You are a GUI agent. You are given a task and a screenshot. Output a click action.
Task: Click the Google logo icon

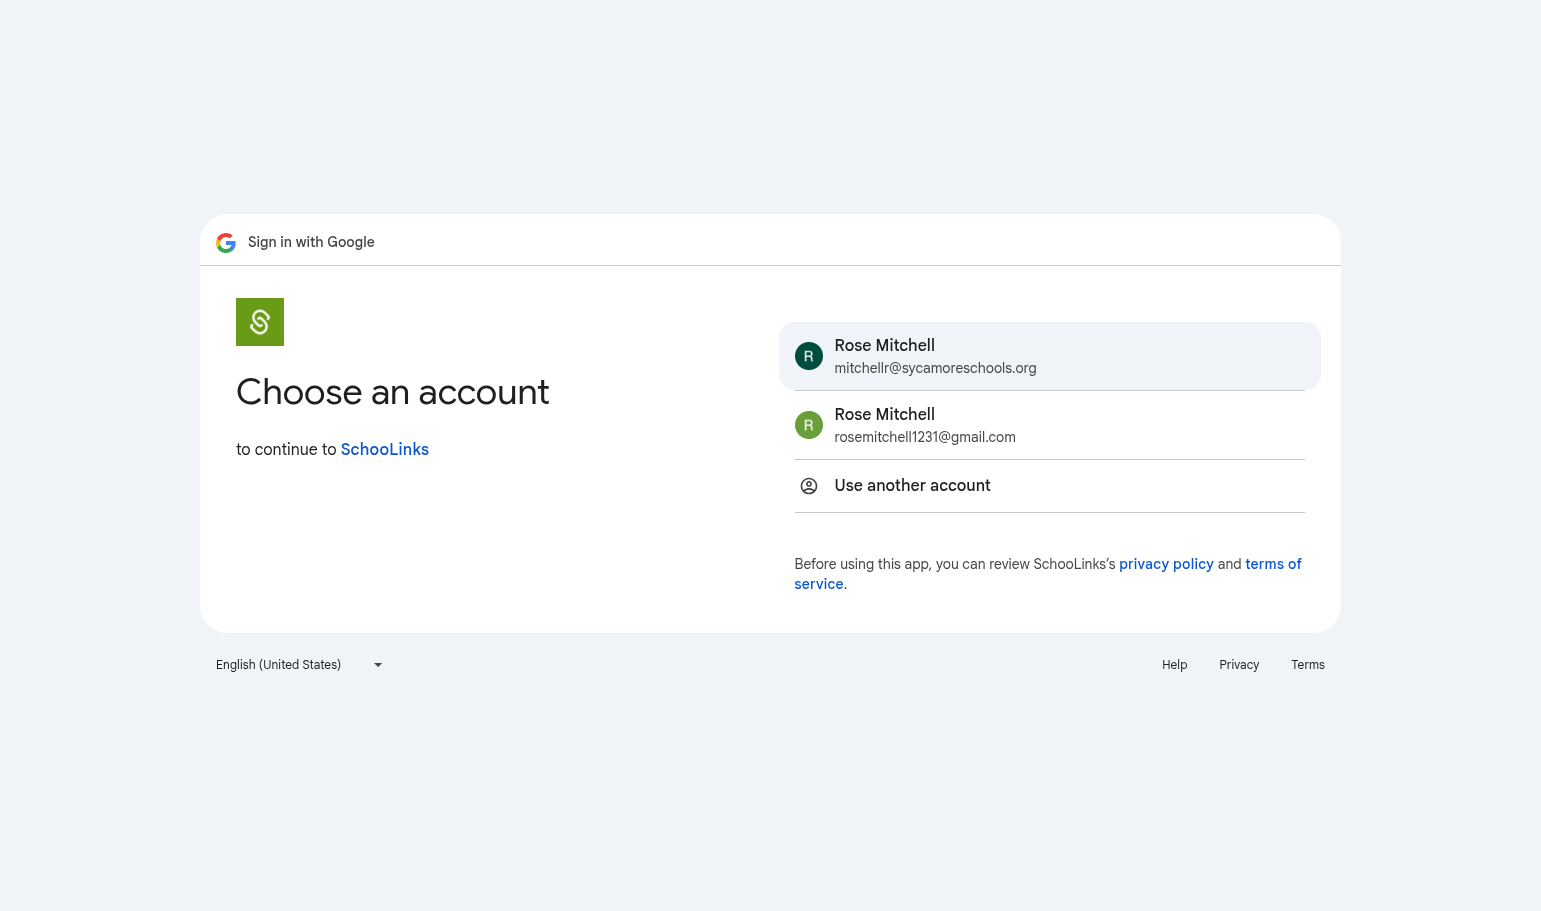tap(226, 242)
